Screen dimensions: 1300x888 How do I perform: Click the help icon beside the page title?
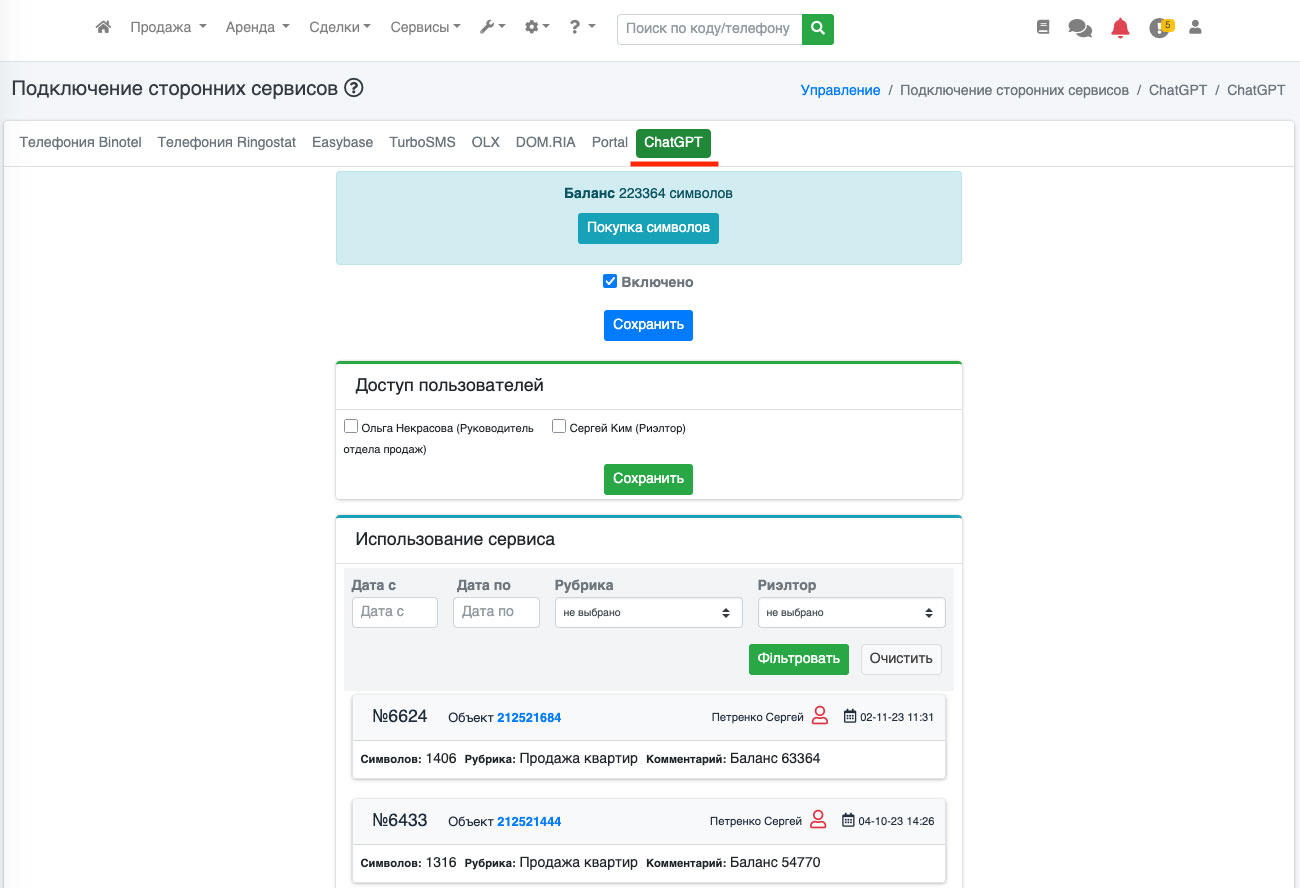click(354, 88)
